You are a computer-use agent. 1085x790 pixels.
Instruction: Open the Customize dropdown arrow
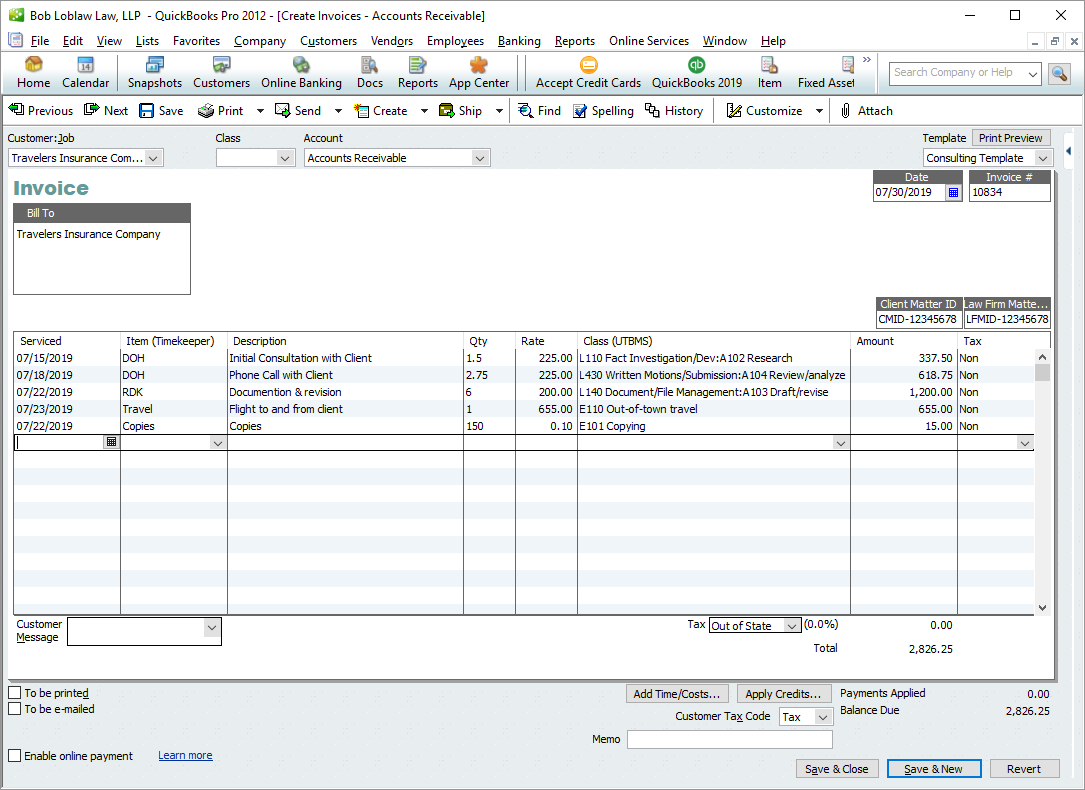click(819, 111)
